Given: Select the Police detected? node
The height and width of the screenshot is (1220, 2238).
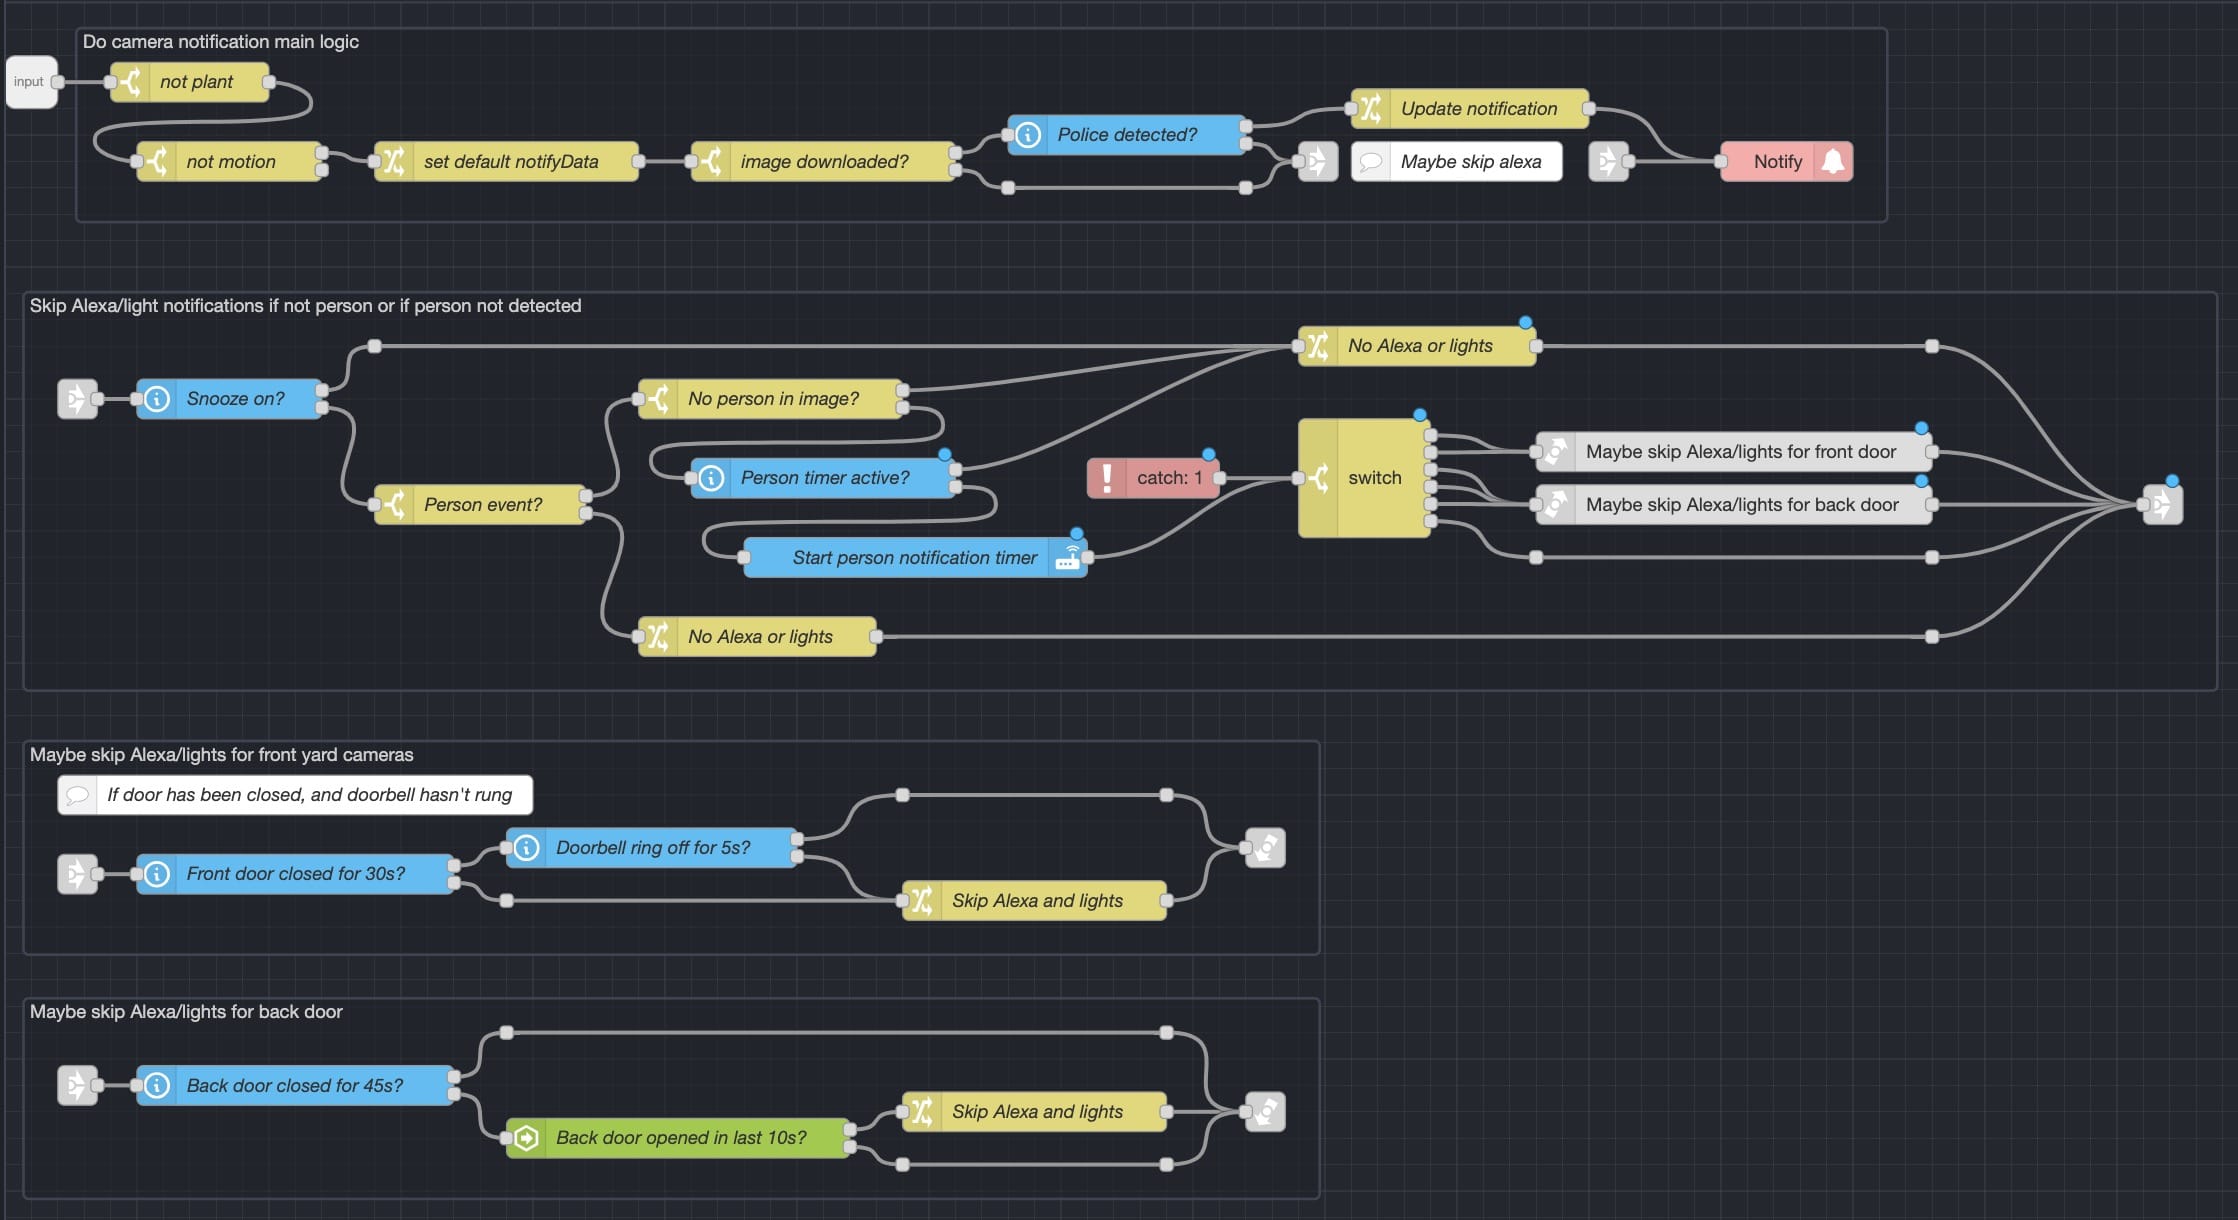Looking at the screenshot, I should pyautogui.click(x=1127, y=135).
